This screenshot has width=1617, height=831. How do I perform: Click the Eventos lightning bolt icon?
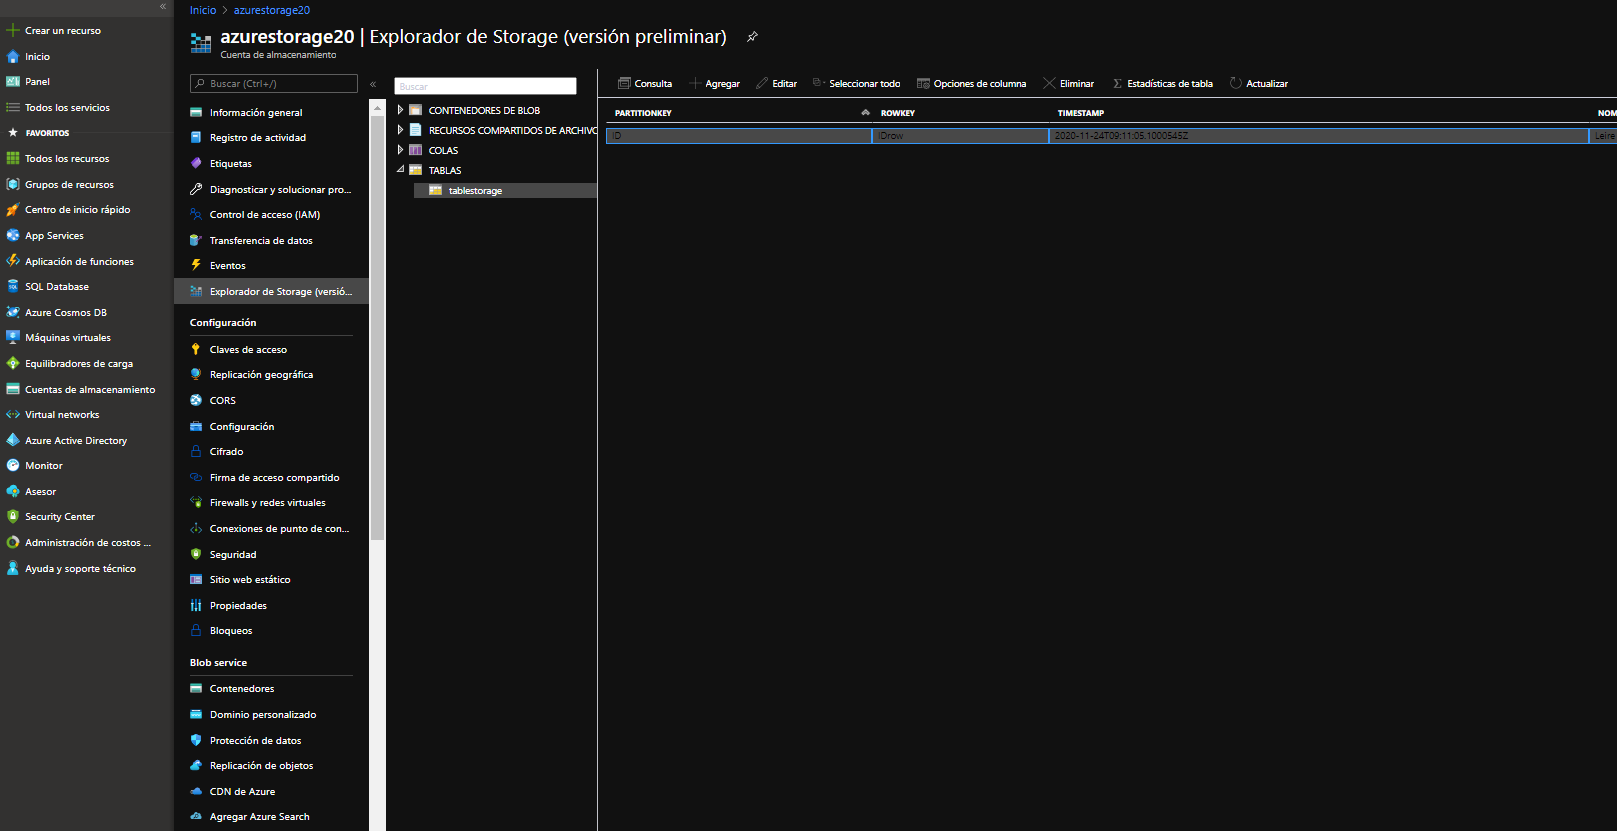tap(196, 266)
